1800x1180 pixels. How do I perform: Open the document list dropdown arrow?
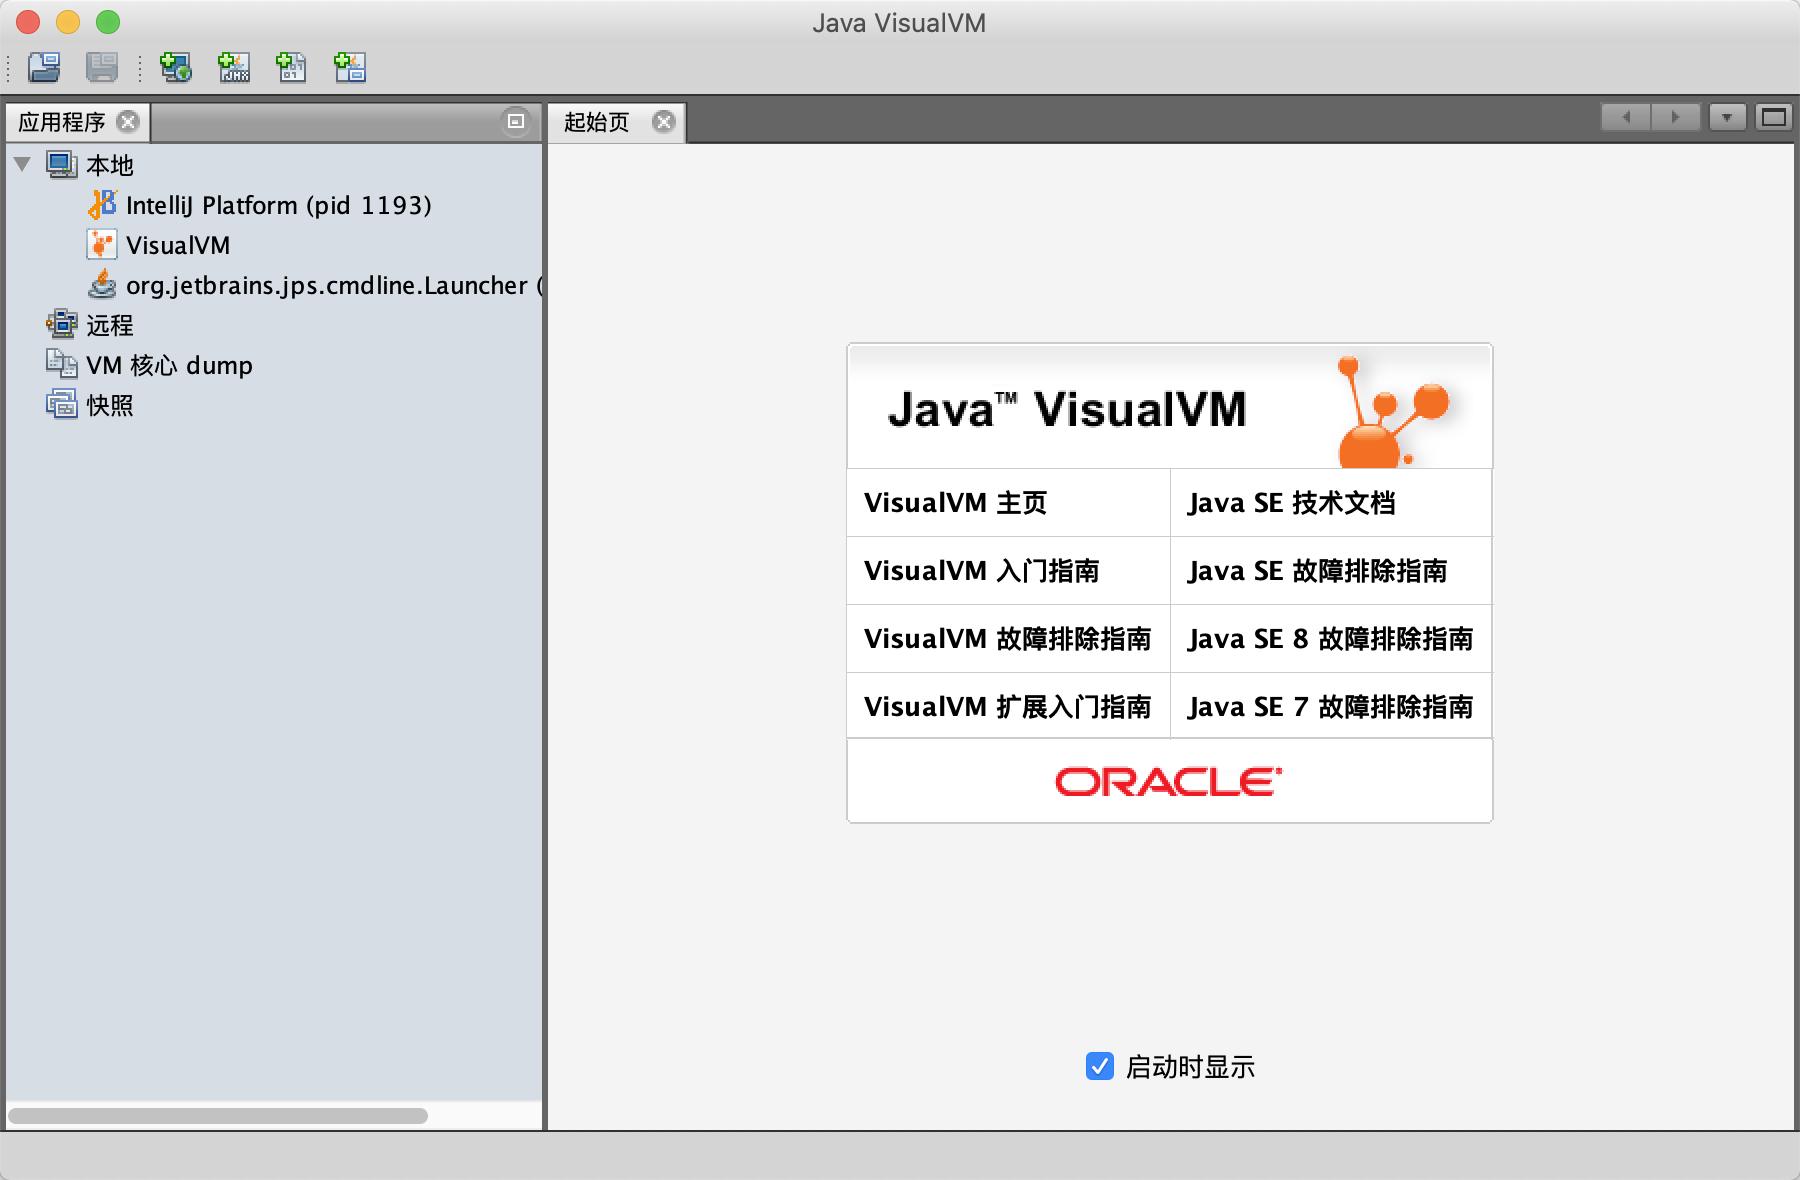click(1727, 117)
